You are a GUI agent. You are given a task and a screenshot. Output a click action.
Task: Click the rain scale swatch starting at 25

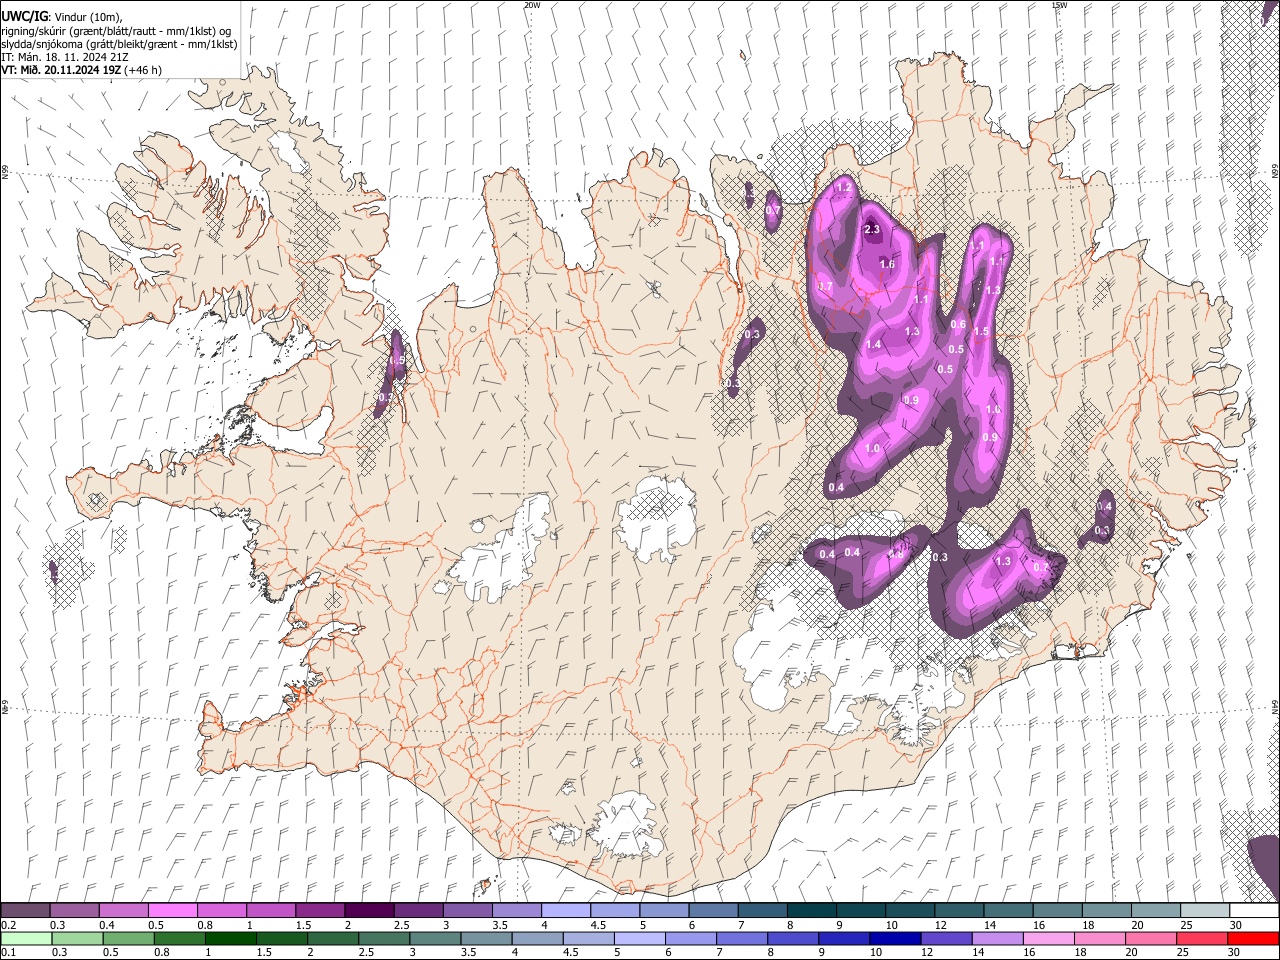[x=1202, y=938]
